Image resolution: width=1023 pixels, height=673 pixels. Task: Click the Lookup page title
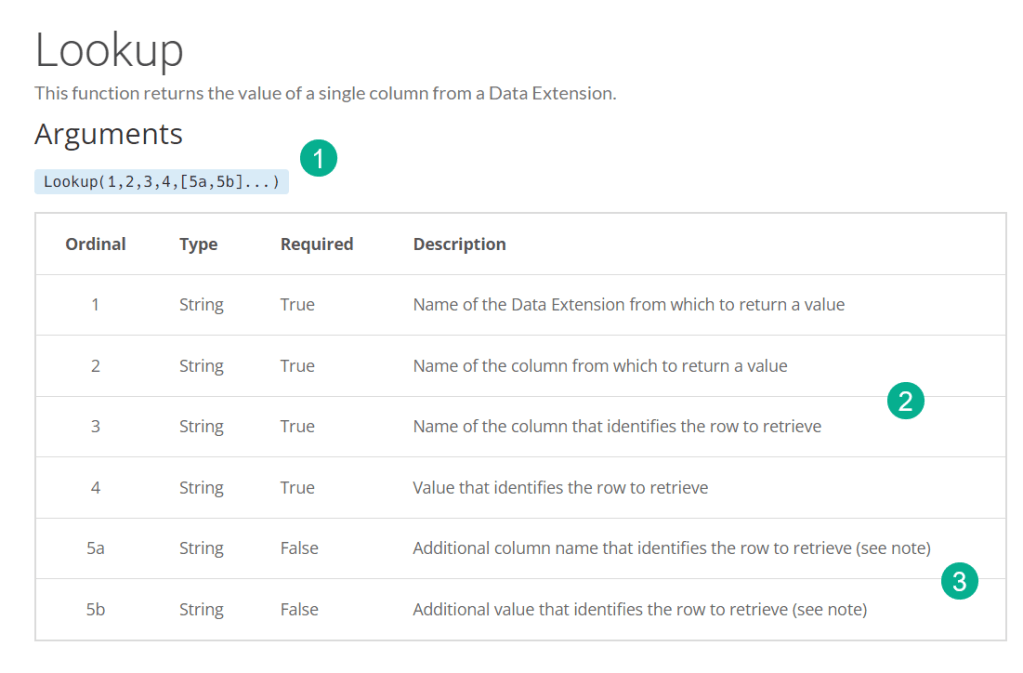tap(109, 50)
